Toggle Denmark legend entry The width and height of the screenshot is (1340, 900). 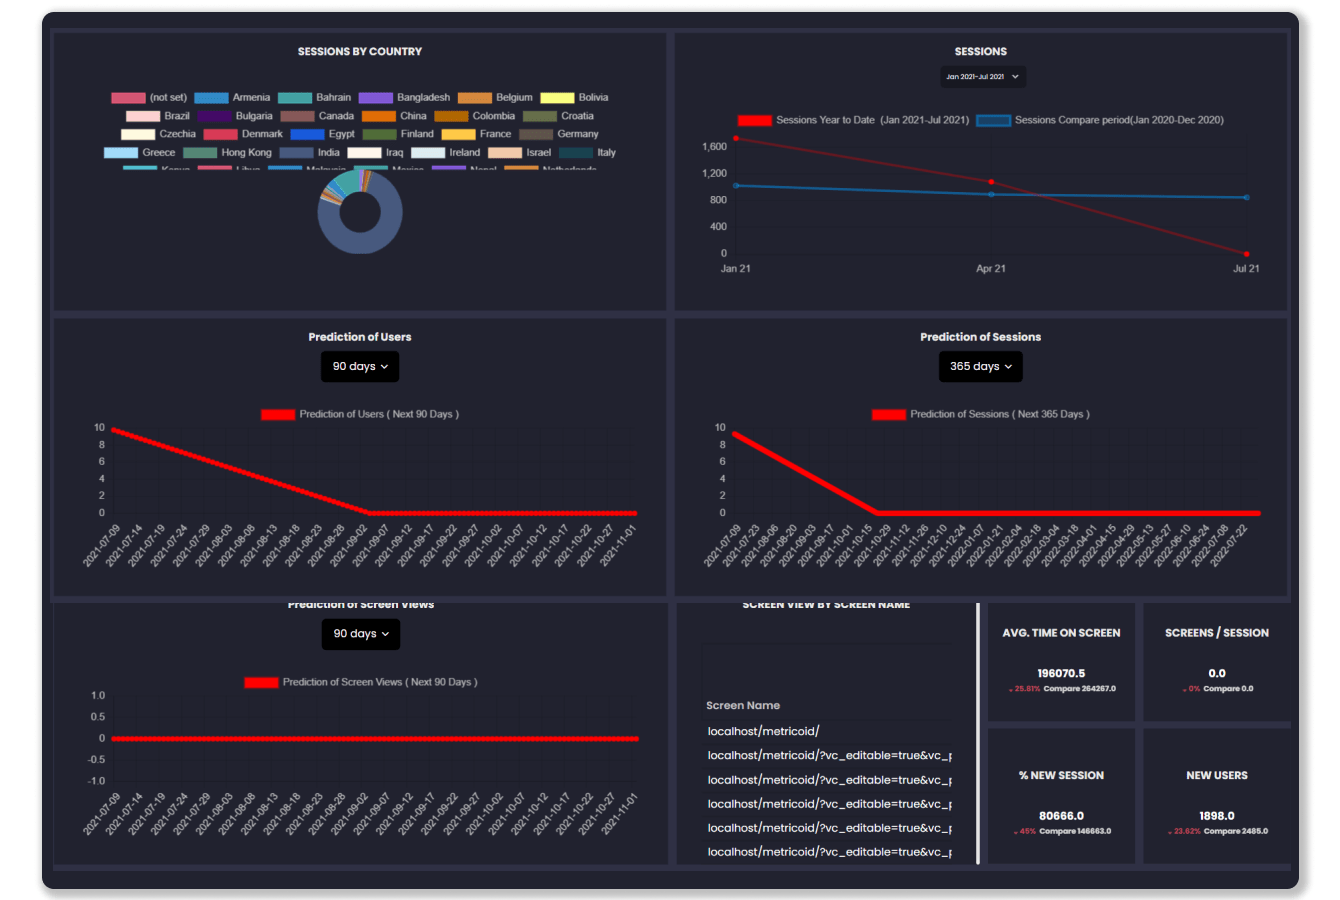243,134
